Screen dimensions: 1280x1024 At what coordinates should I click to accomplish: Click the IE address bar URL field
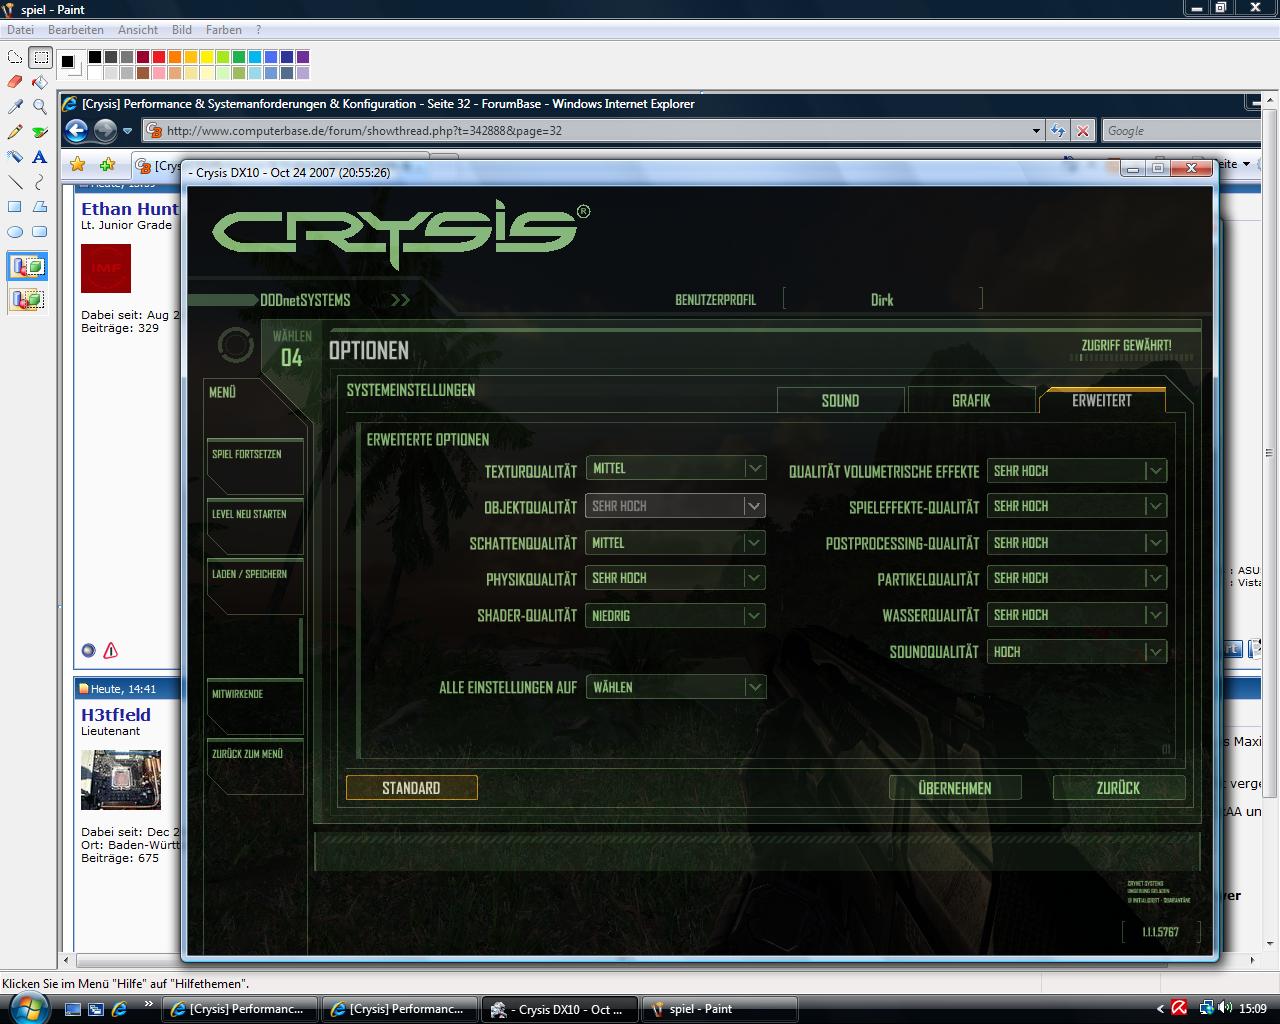[x=596, y=130]
